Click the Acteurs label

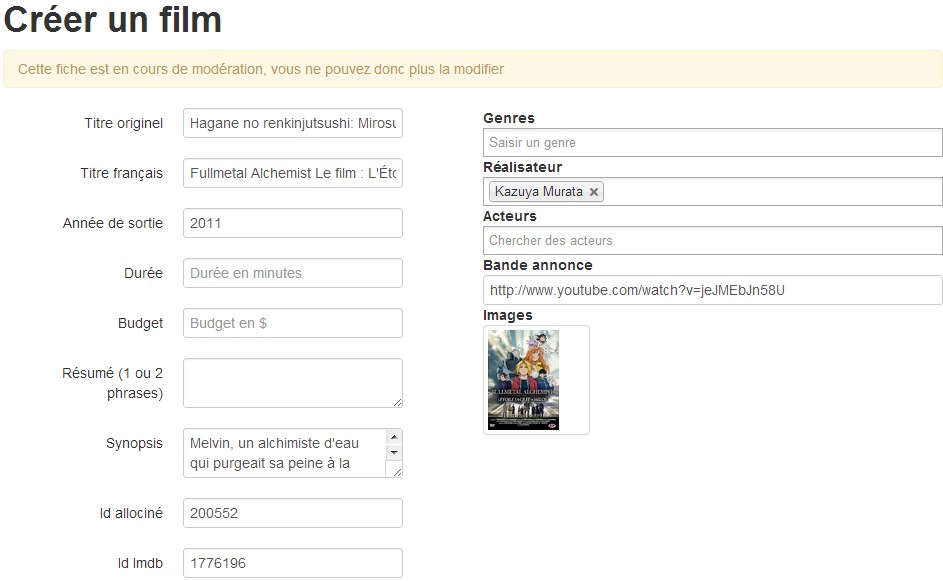[x=509, y=216]
